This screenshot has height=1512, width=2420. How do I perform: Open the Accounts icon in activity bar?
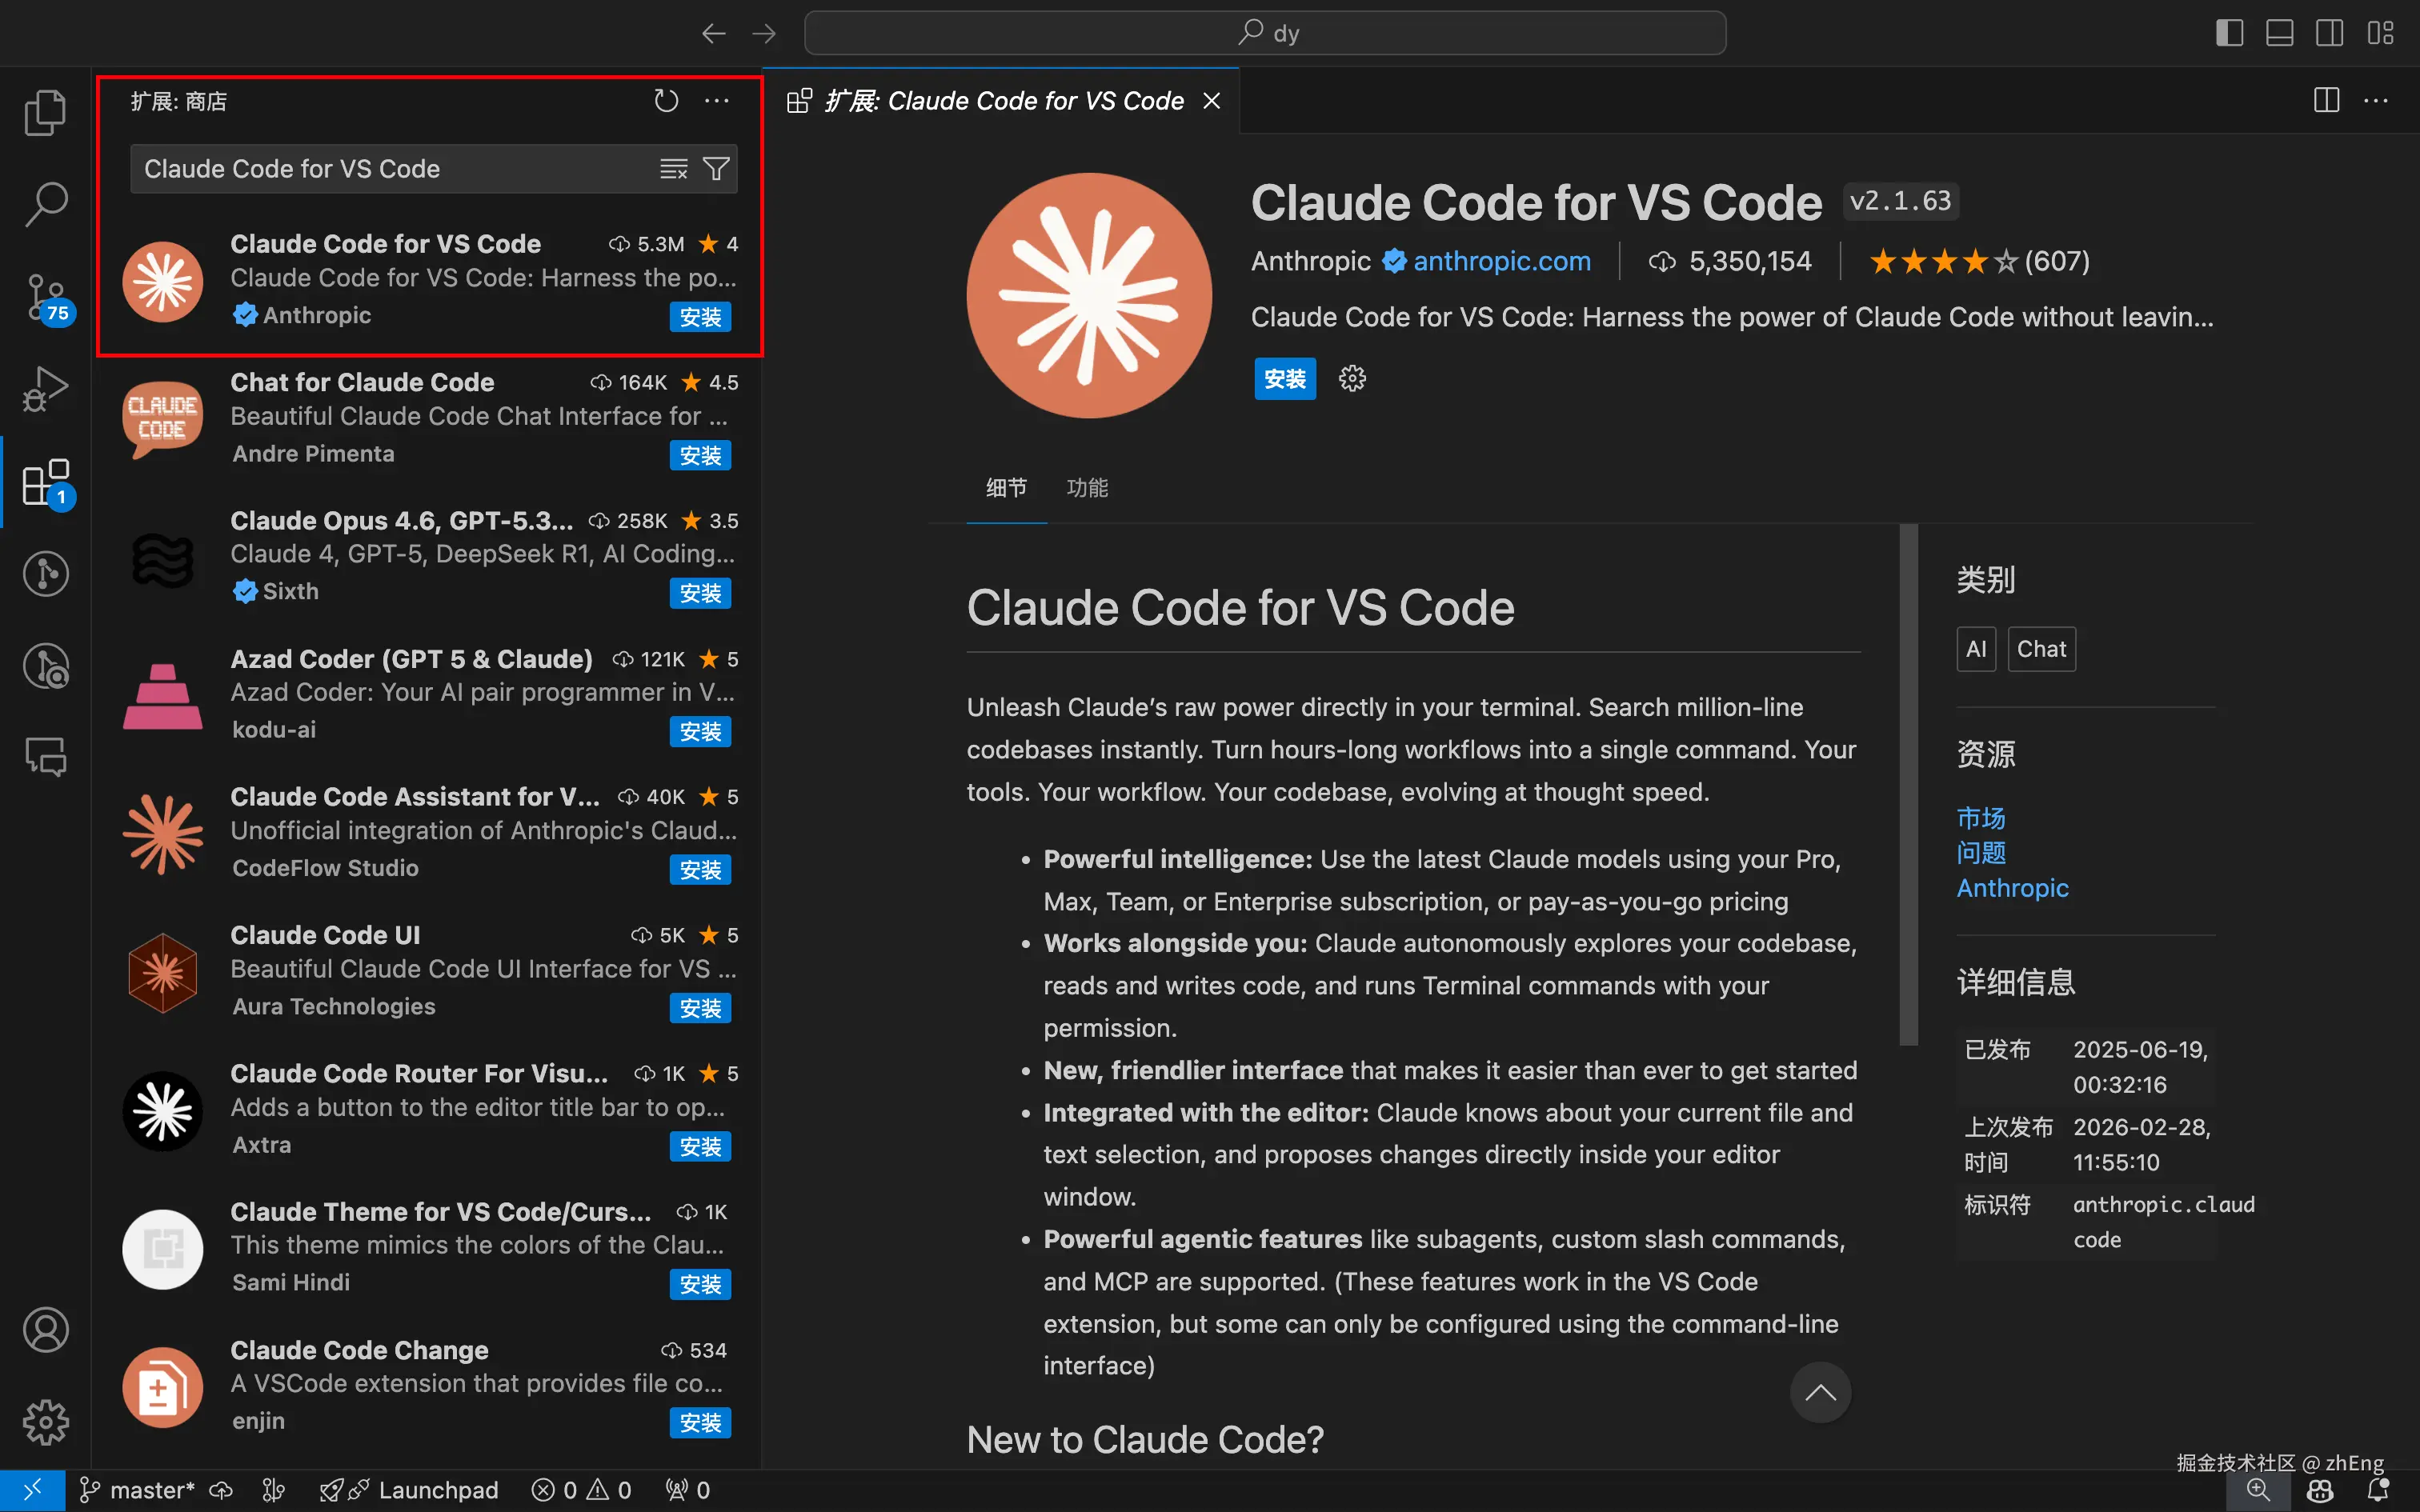pos(45,1330)
